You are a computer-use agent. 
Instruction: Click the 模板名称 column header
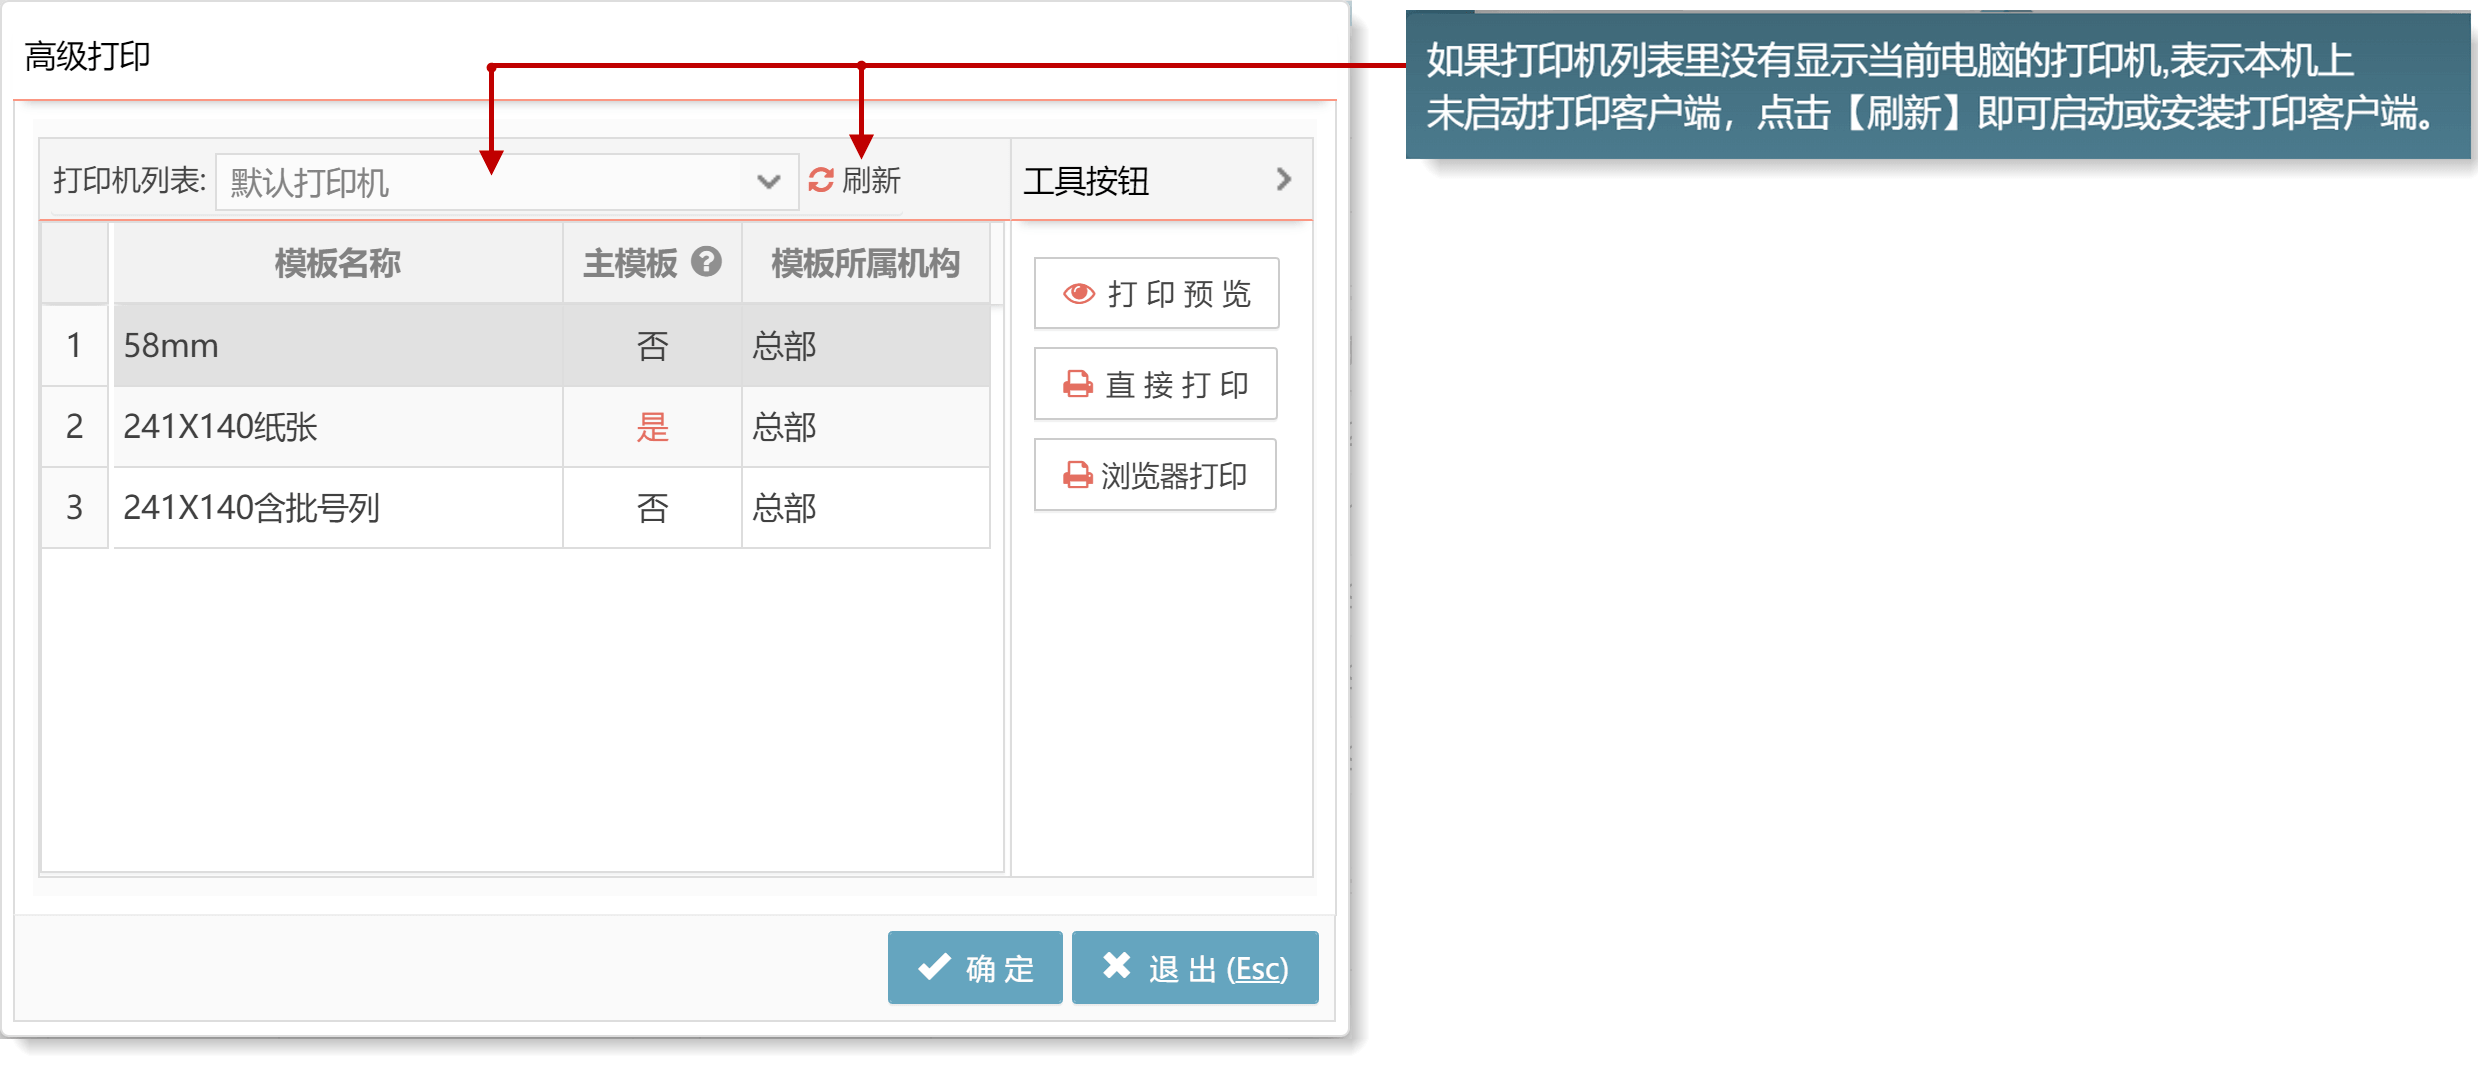tap(338, 264)
